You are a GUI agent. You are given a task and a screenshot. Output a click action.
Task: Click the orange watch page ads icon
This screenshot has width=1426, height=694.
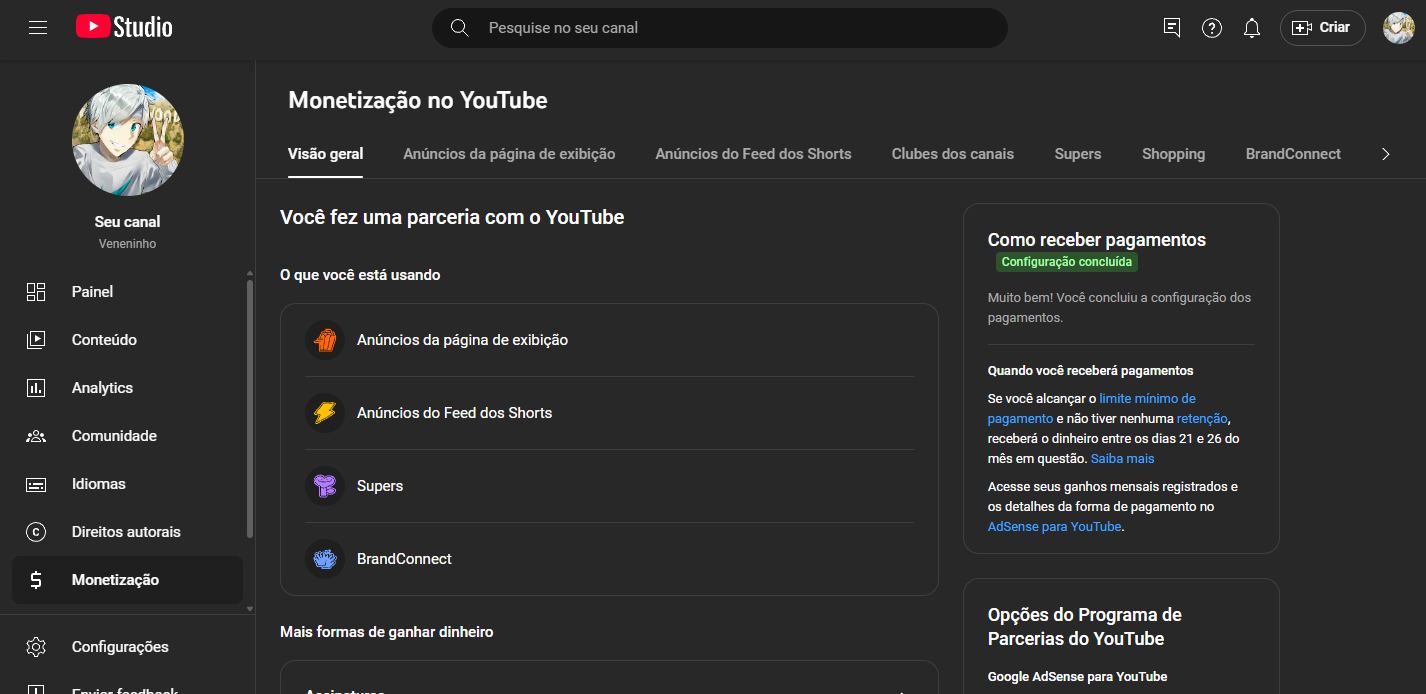tap(325, 340)
